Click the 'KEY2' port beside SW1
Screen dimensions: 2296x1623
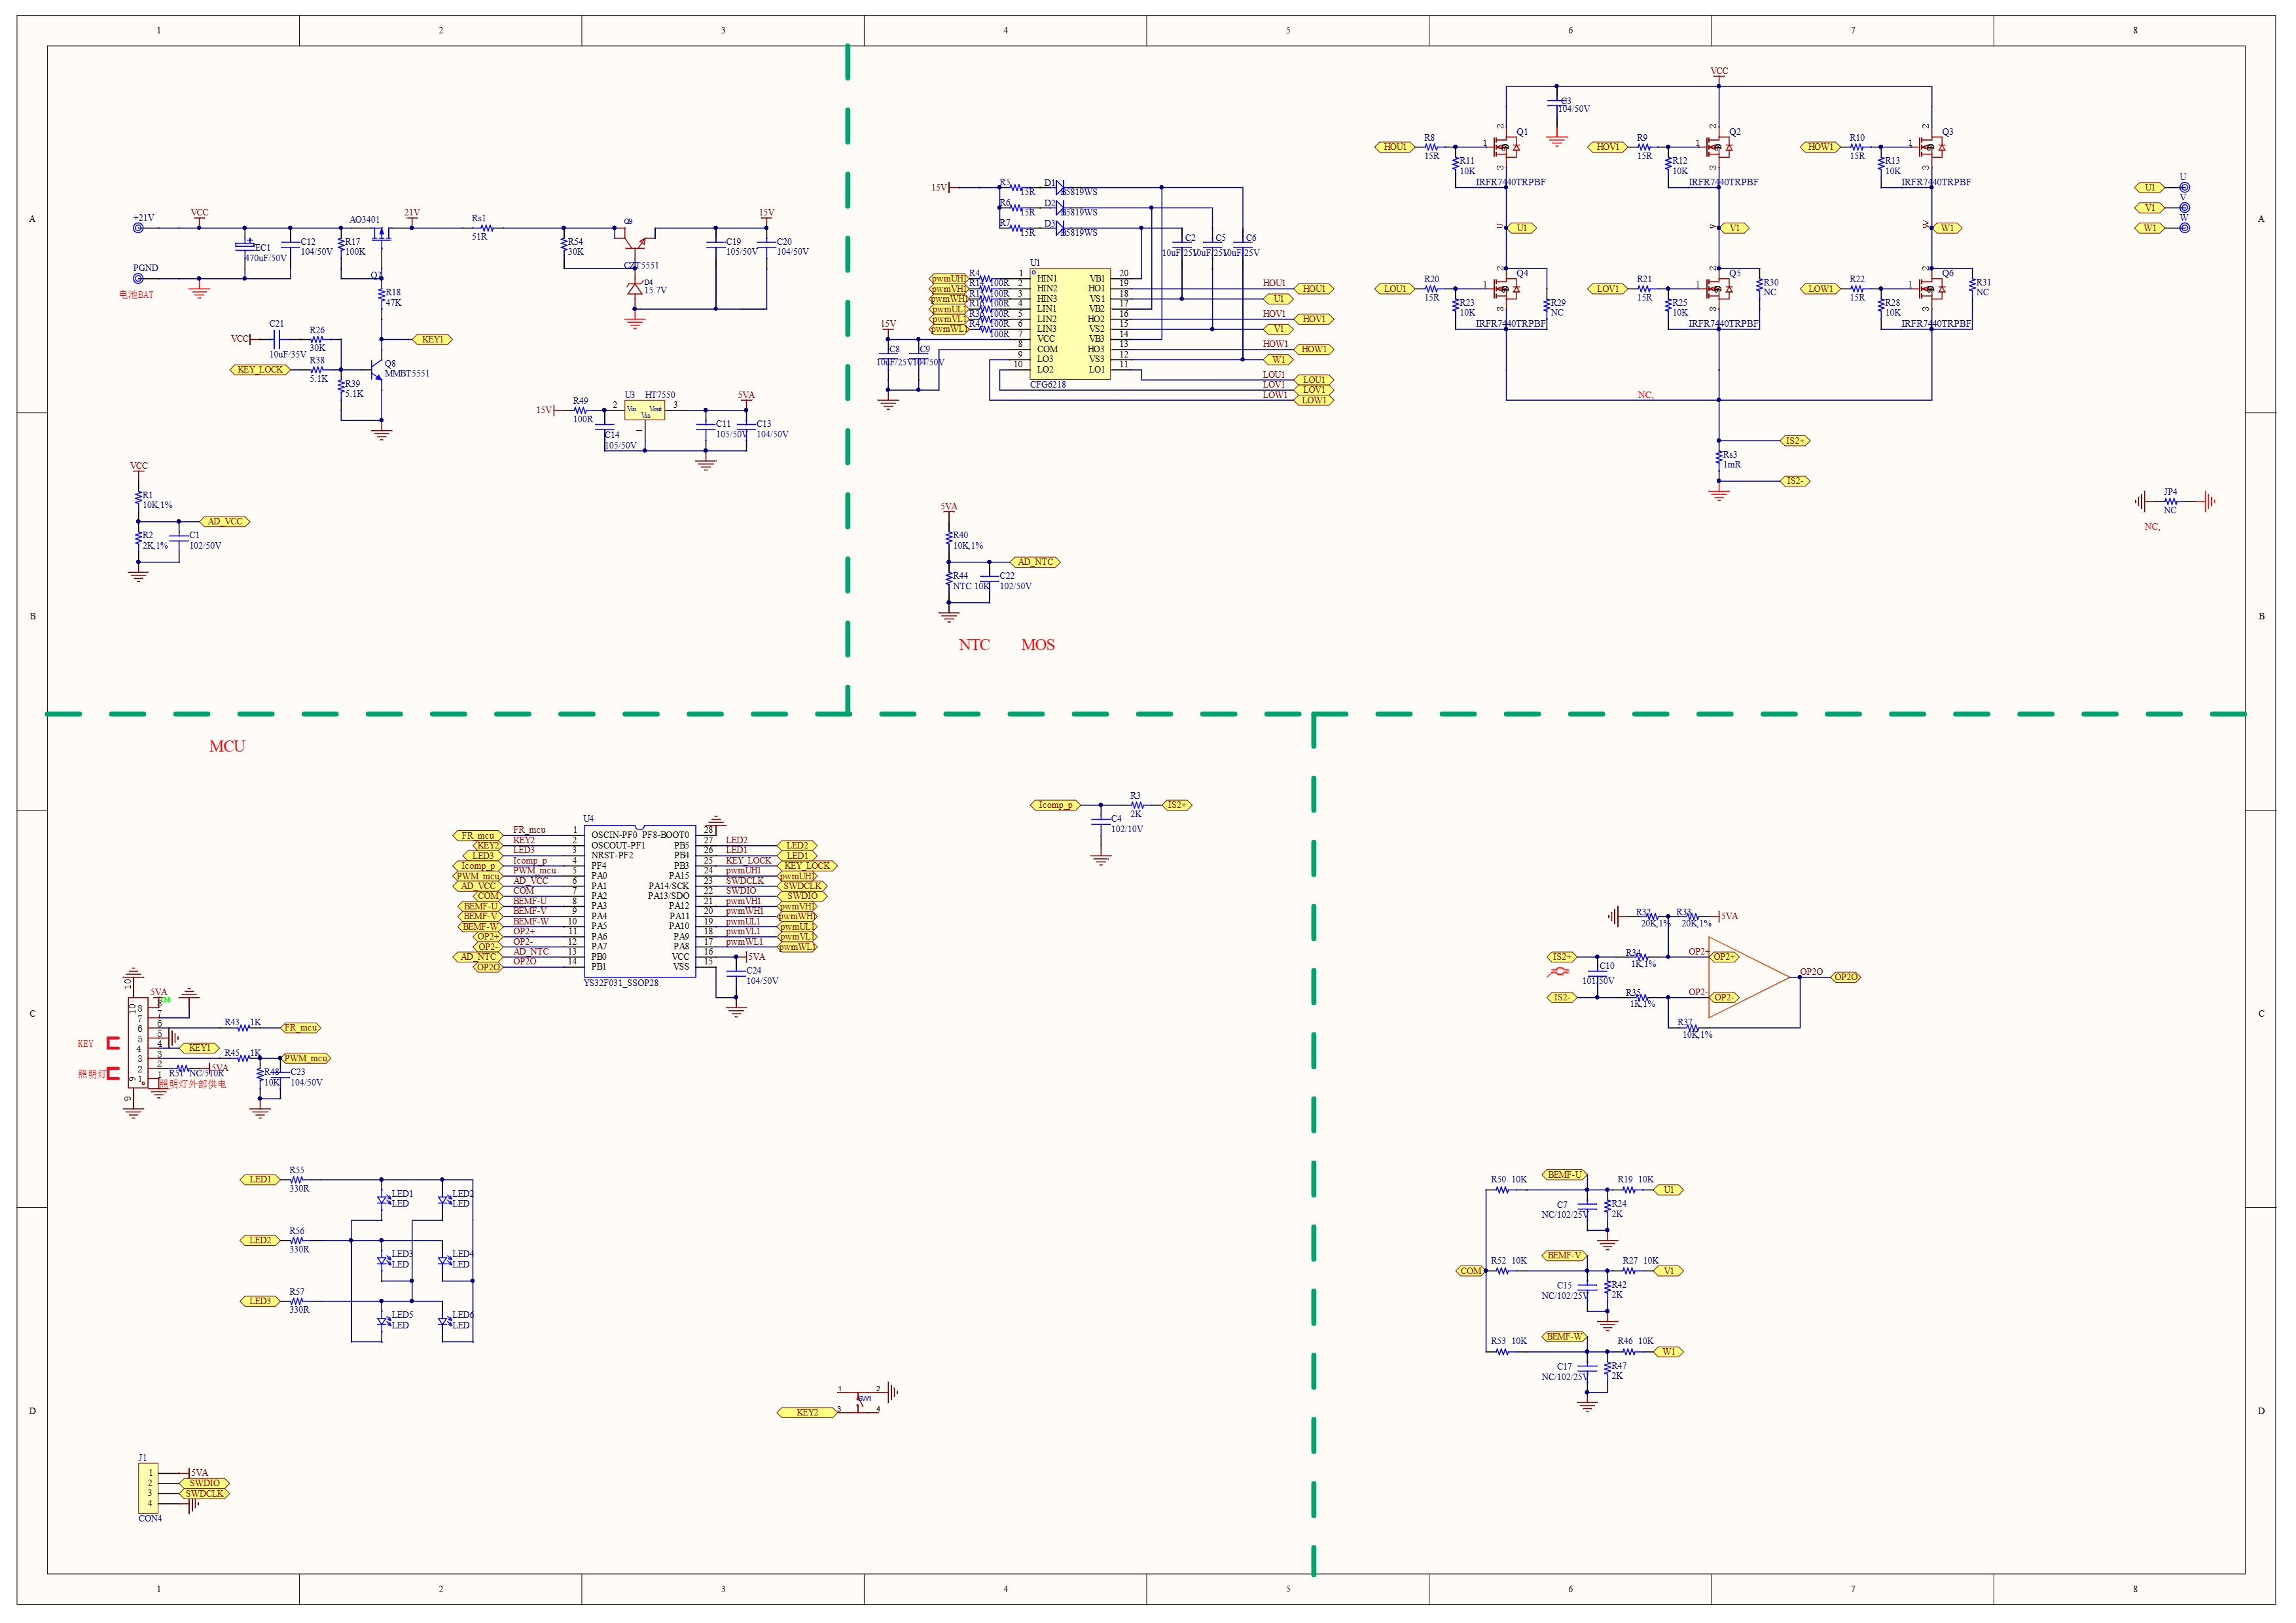tap(807, 1413)
